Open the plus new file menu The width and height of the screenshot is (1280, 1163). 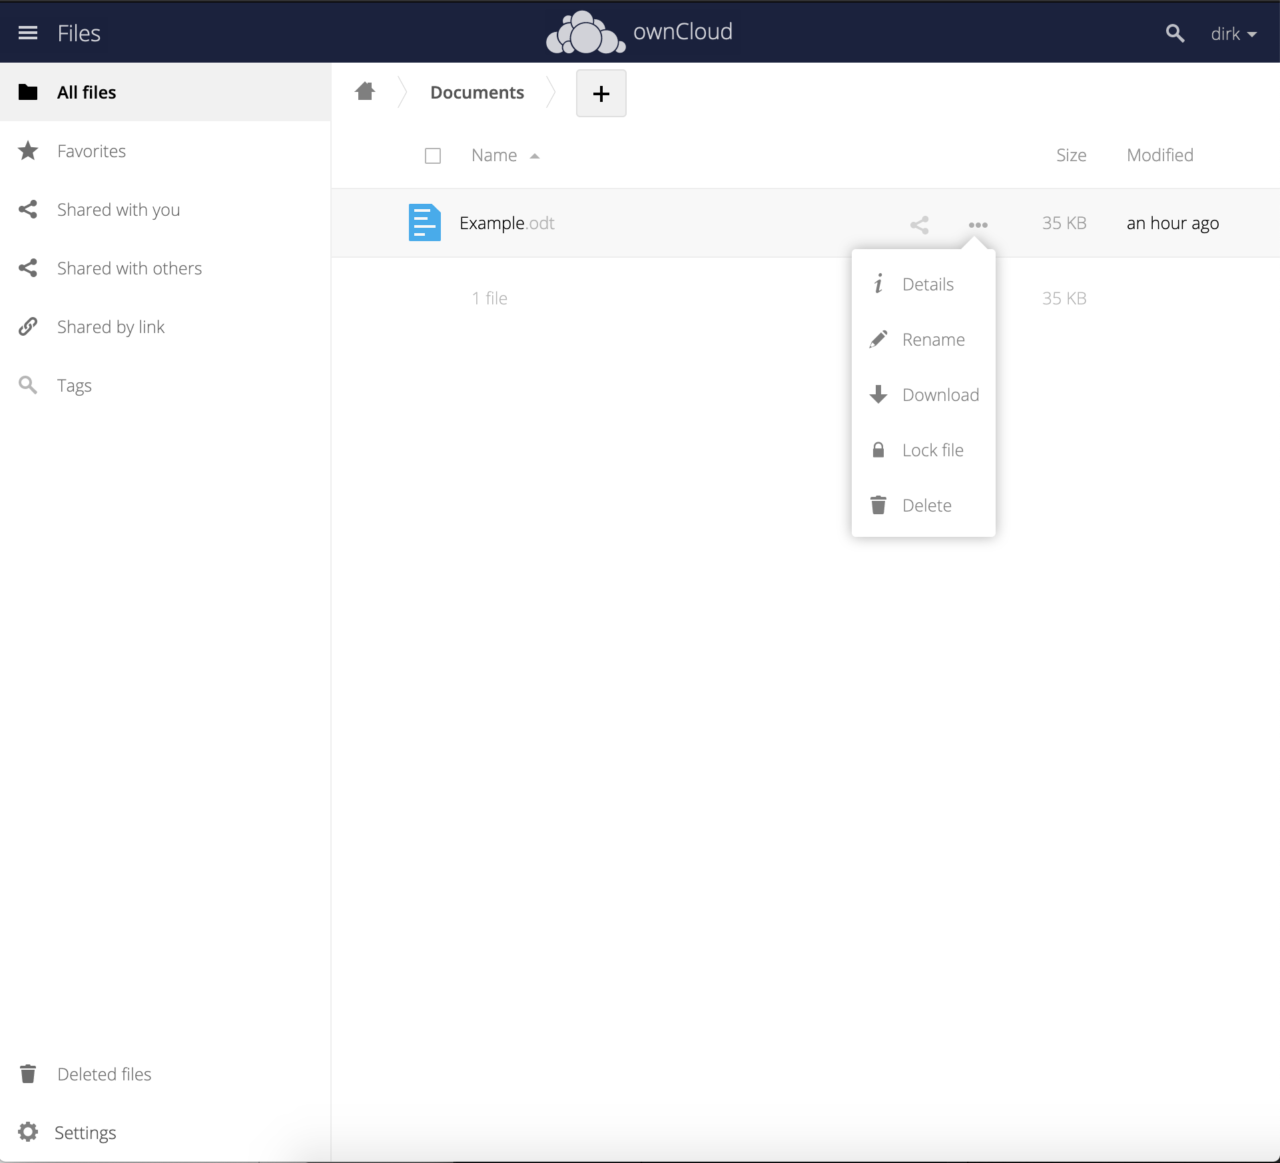601,93
